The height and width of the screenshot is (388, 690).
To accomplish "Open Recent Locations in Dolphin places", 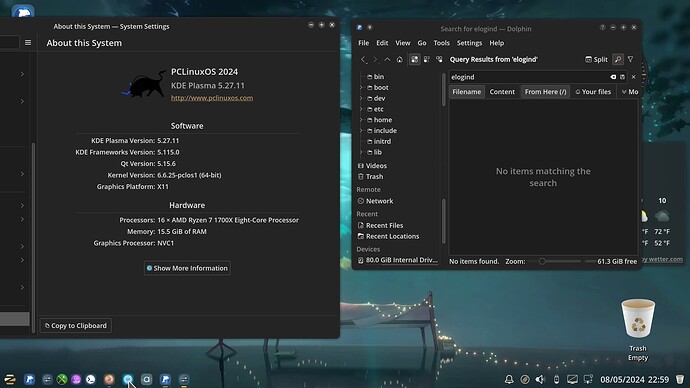I will [x=388, y=236].
